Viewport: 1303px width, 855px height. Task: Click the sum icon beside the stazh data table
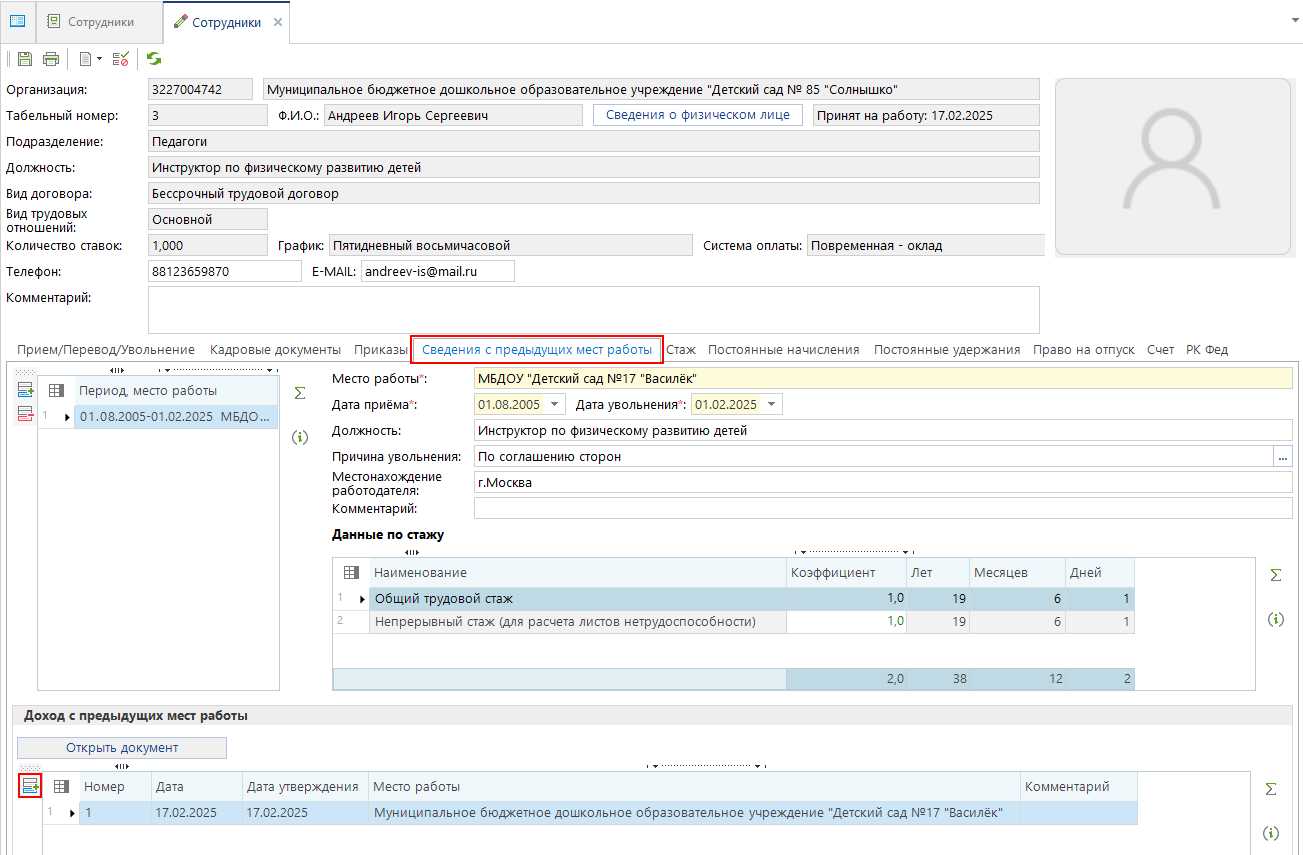pos(1275,575)
